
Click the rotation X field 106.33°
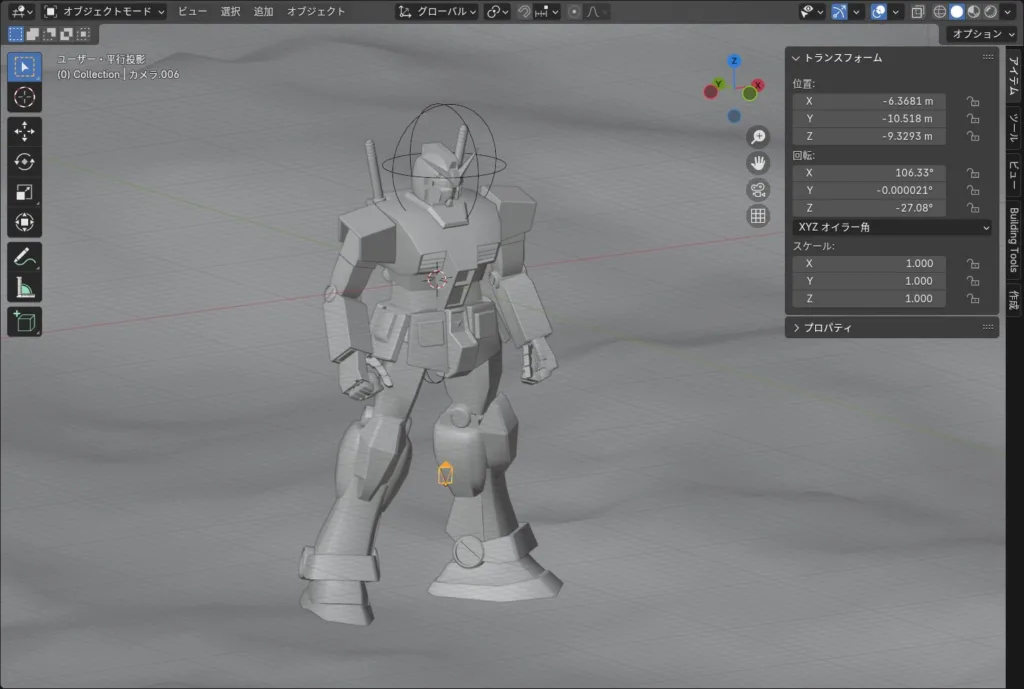point(869,172)
